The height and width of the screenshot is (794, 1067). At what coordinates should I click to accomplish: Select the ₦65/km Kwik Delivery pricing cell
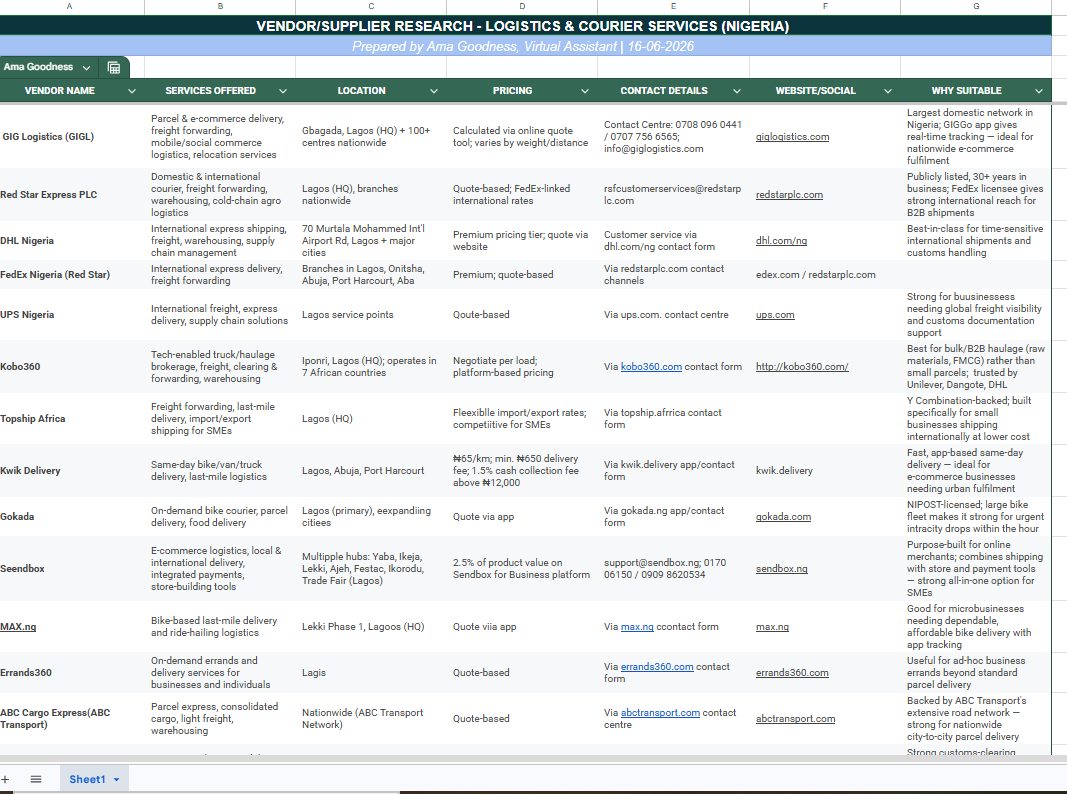(522, 471)
